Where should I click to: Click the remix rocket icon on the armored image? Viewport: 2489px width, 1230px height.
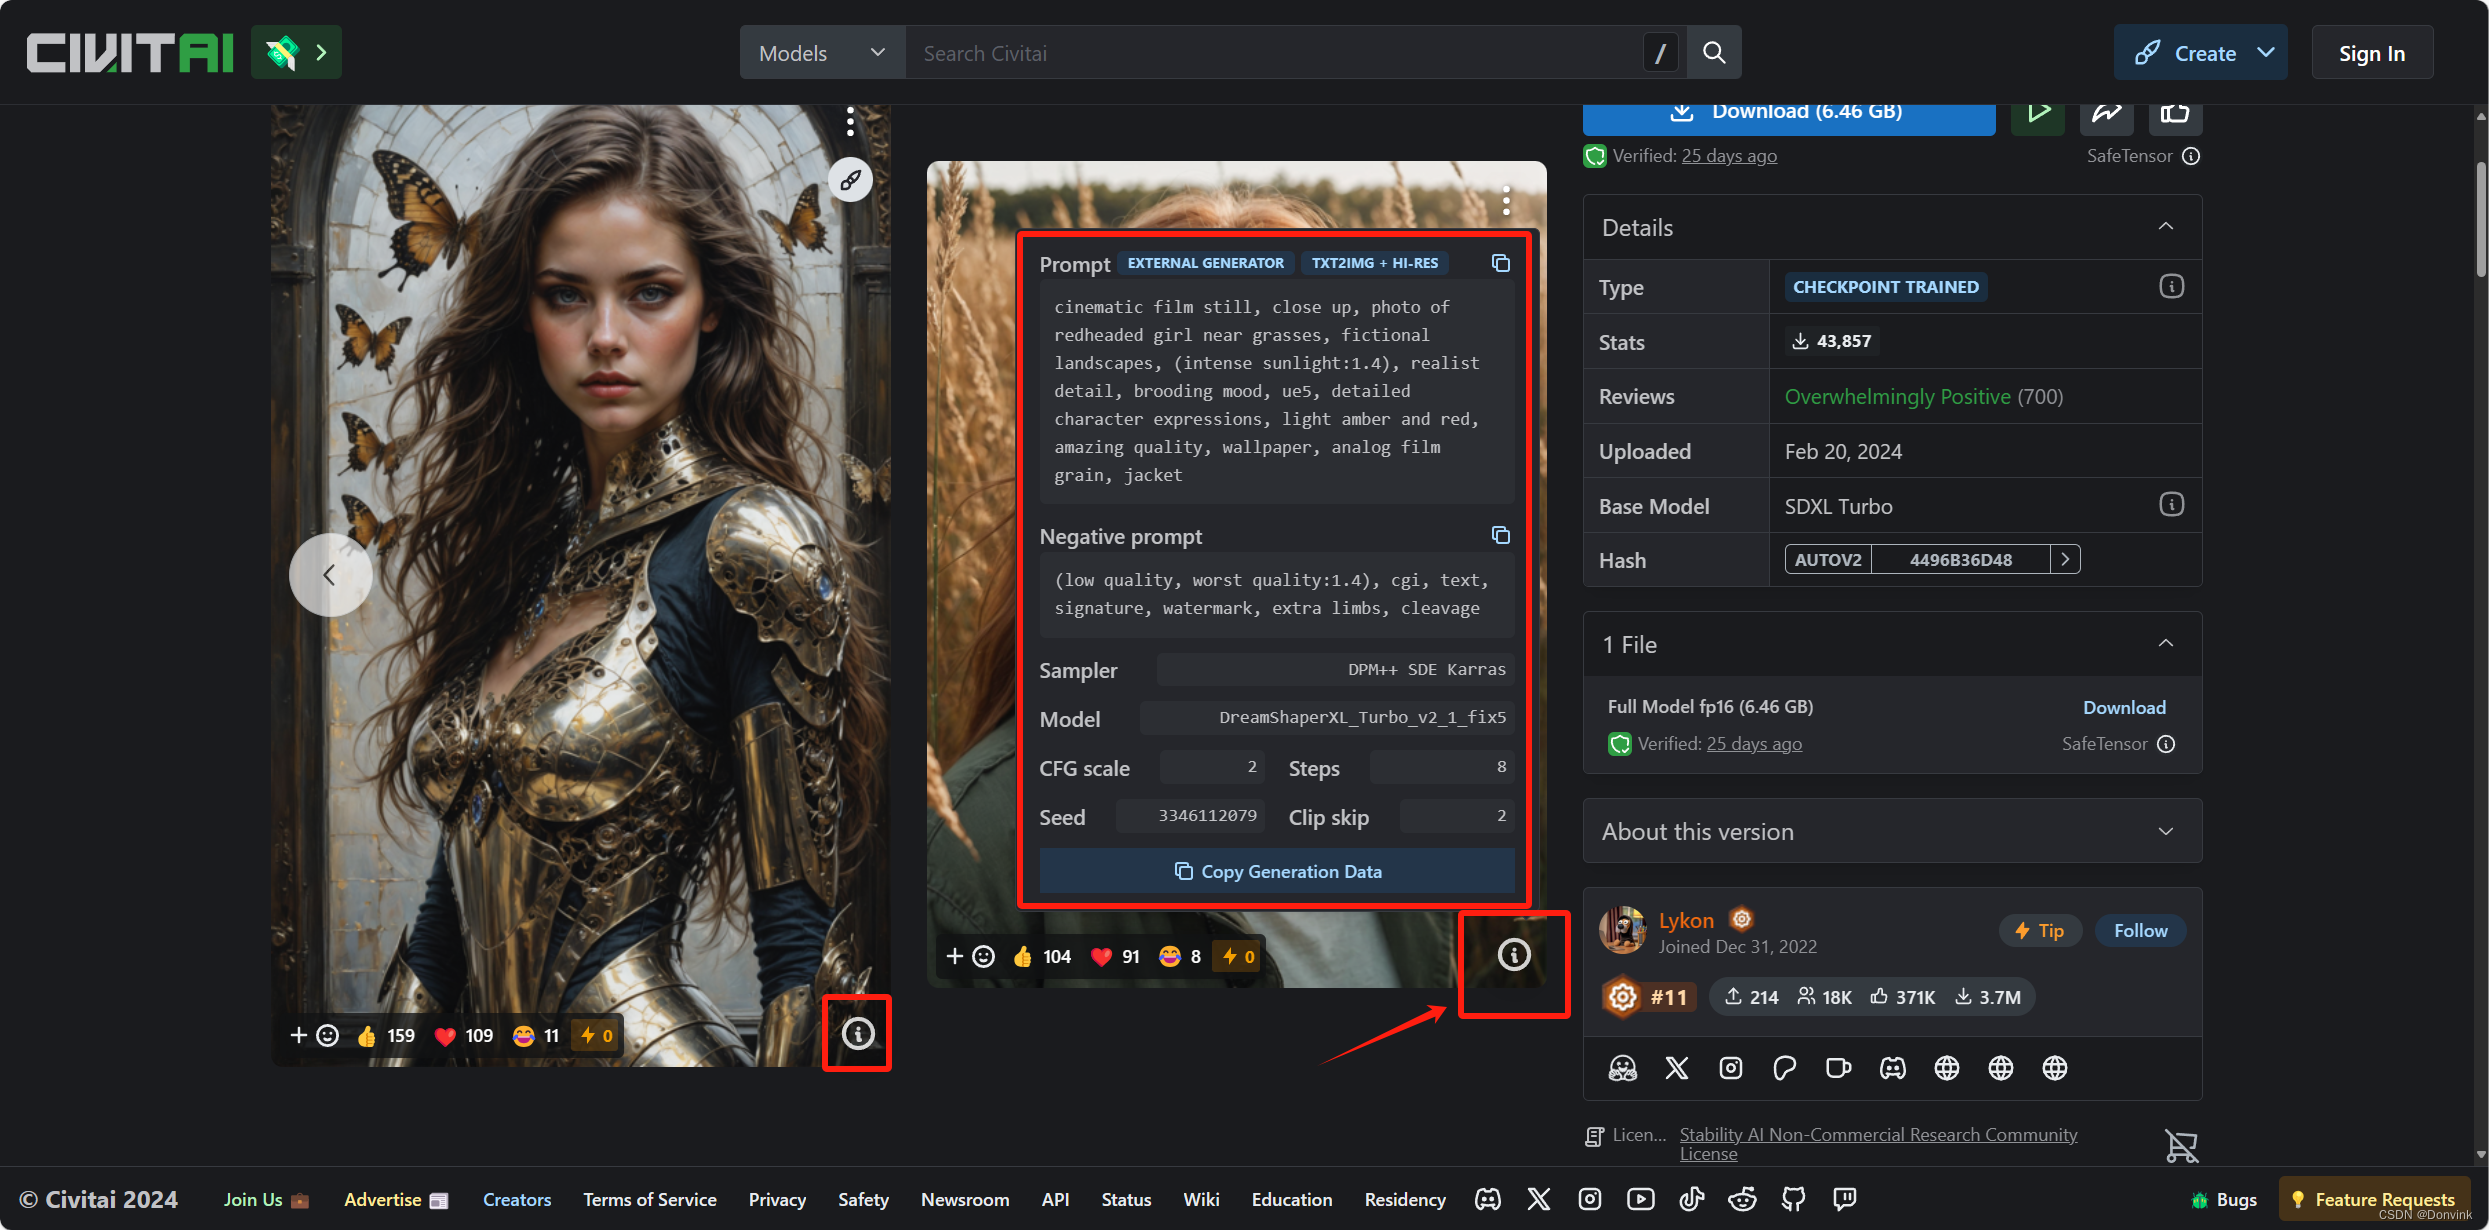click(x=850, y=180)
